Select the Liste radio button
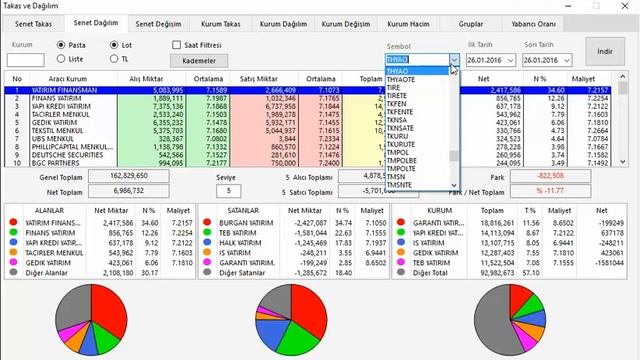Screen dimensions: 640x360 (61, 59)
